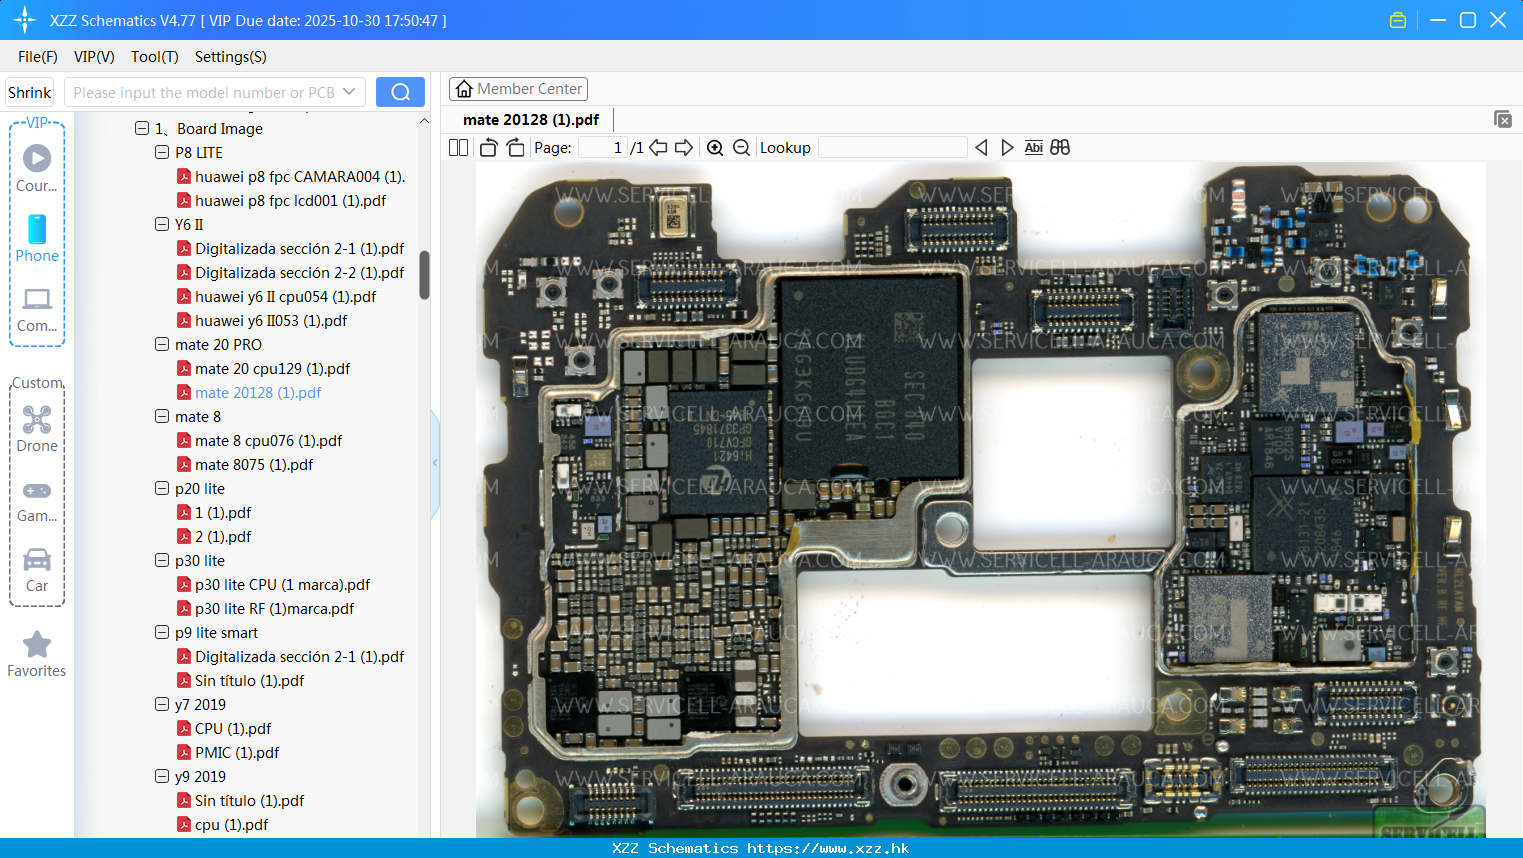This screenshot has width=1523, height=858.
Task: Collapse the P8 LITE folder
Action: (x=162, y=152)
